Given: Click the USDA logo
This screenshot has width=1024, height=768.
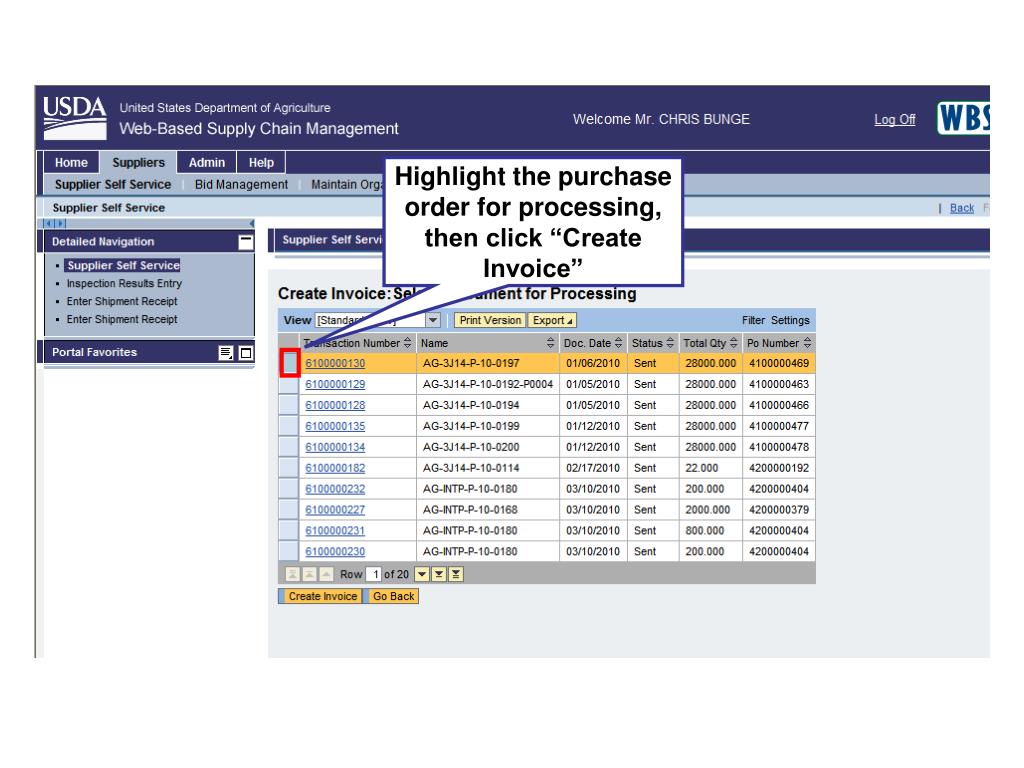Looking at the screenshot, I should 74,118.
